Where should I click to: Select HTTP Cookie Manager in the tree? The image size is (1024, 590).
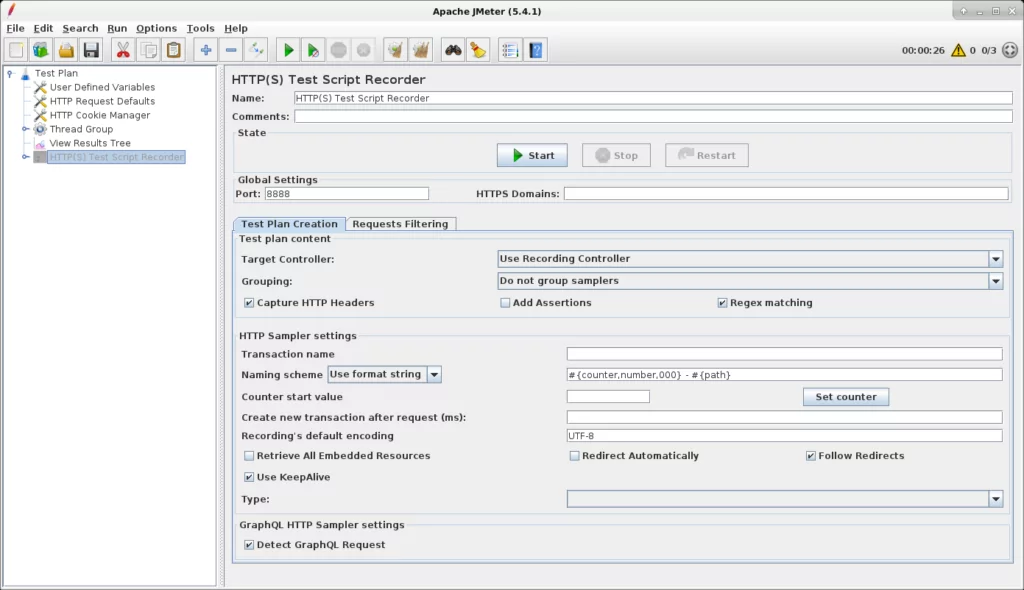(99, 116)
